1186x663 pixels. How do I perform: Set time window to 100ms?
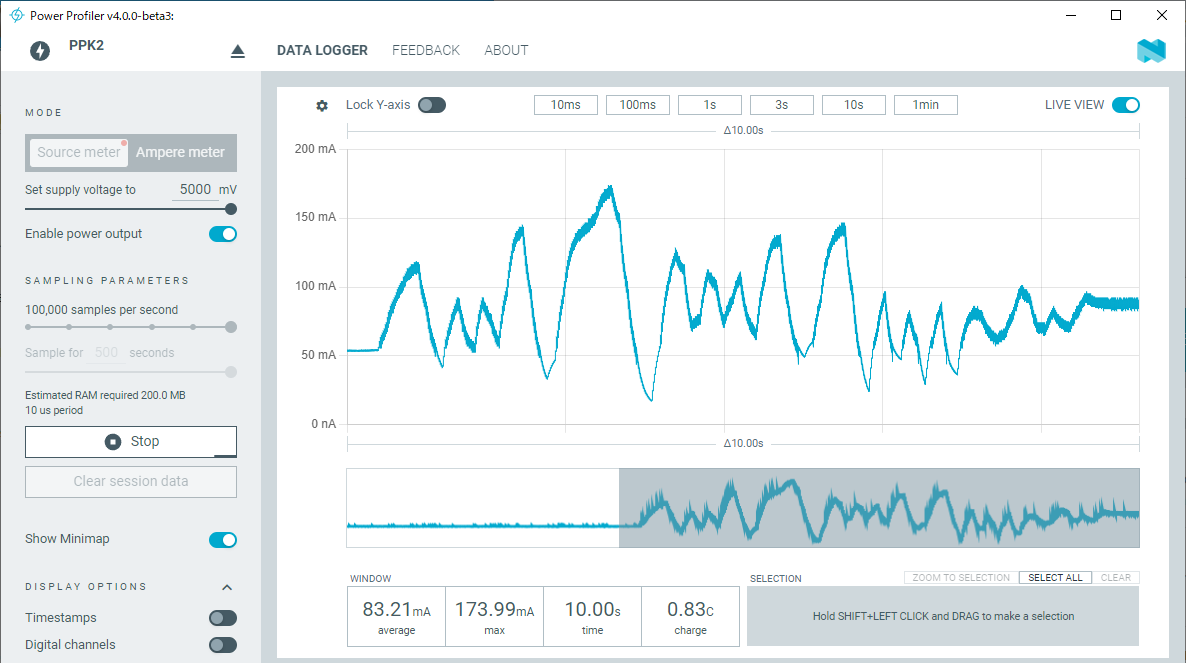[x=638, y=105]
